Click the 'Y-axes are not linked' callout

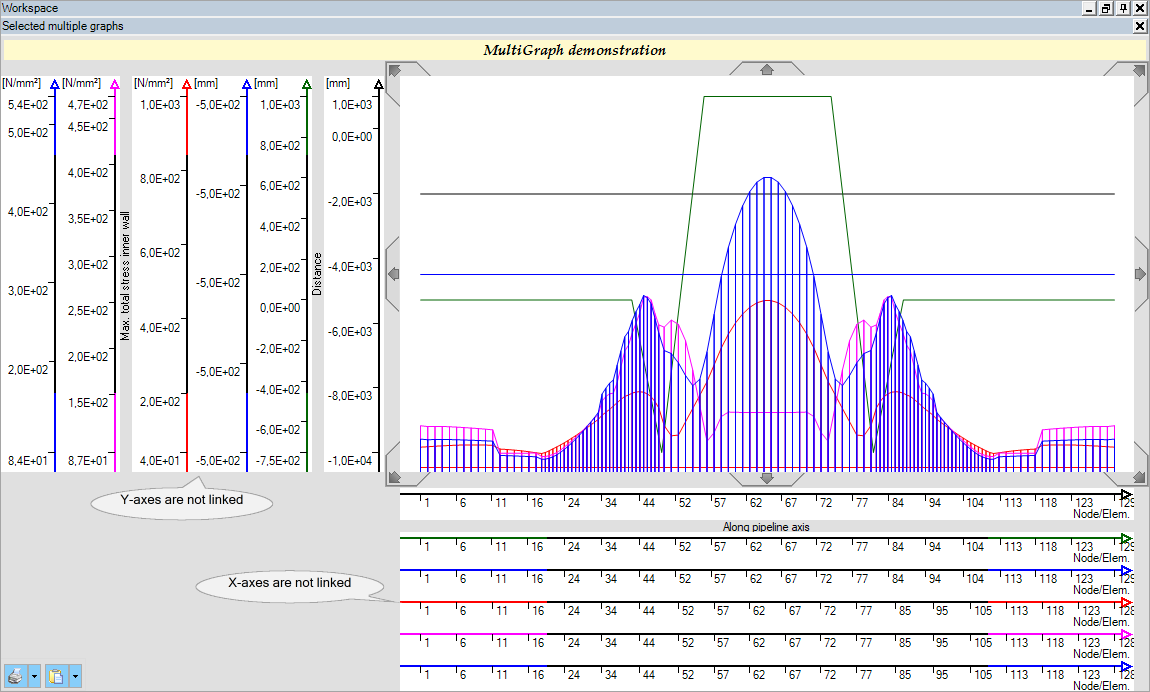[182, 500]
